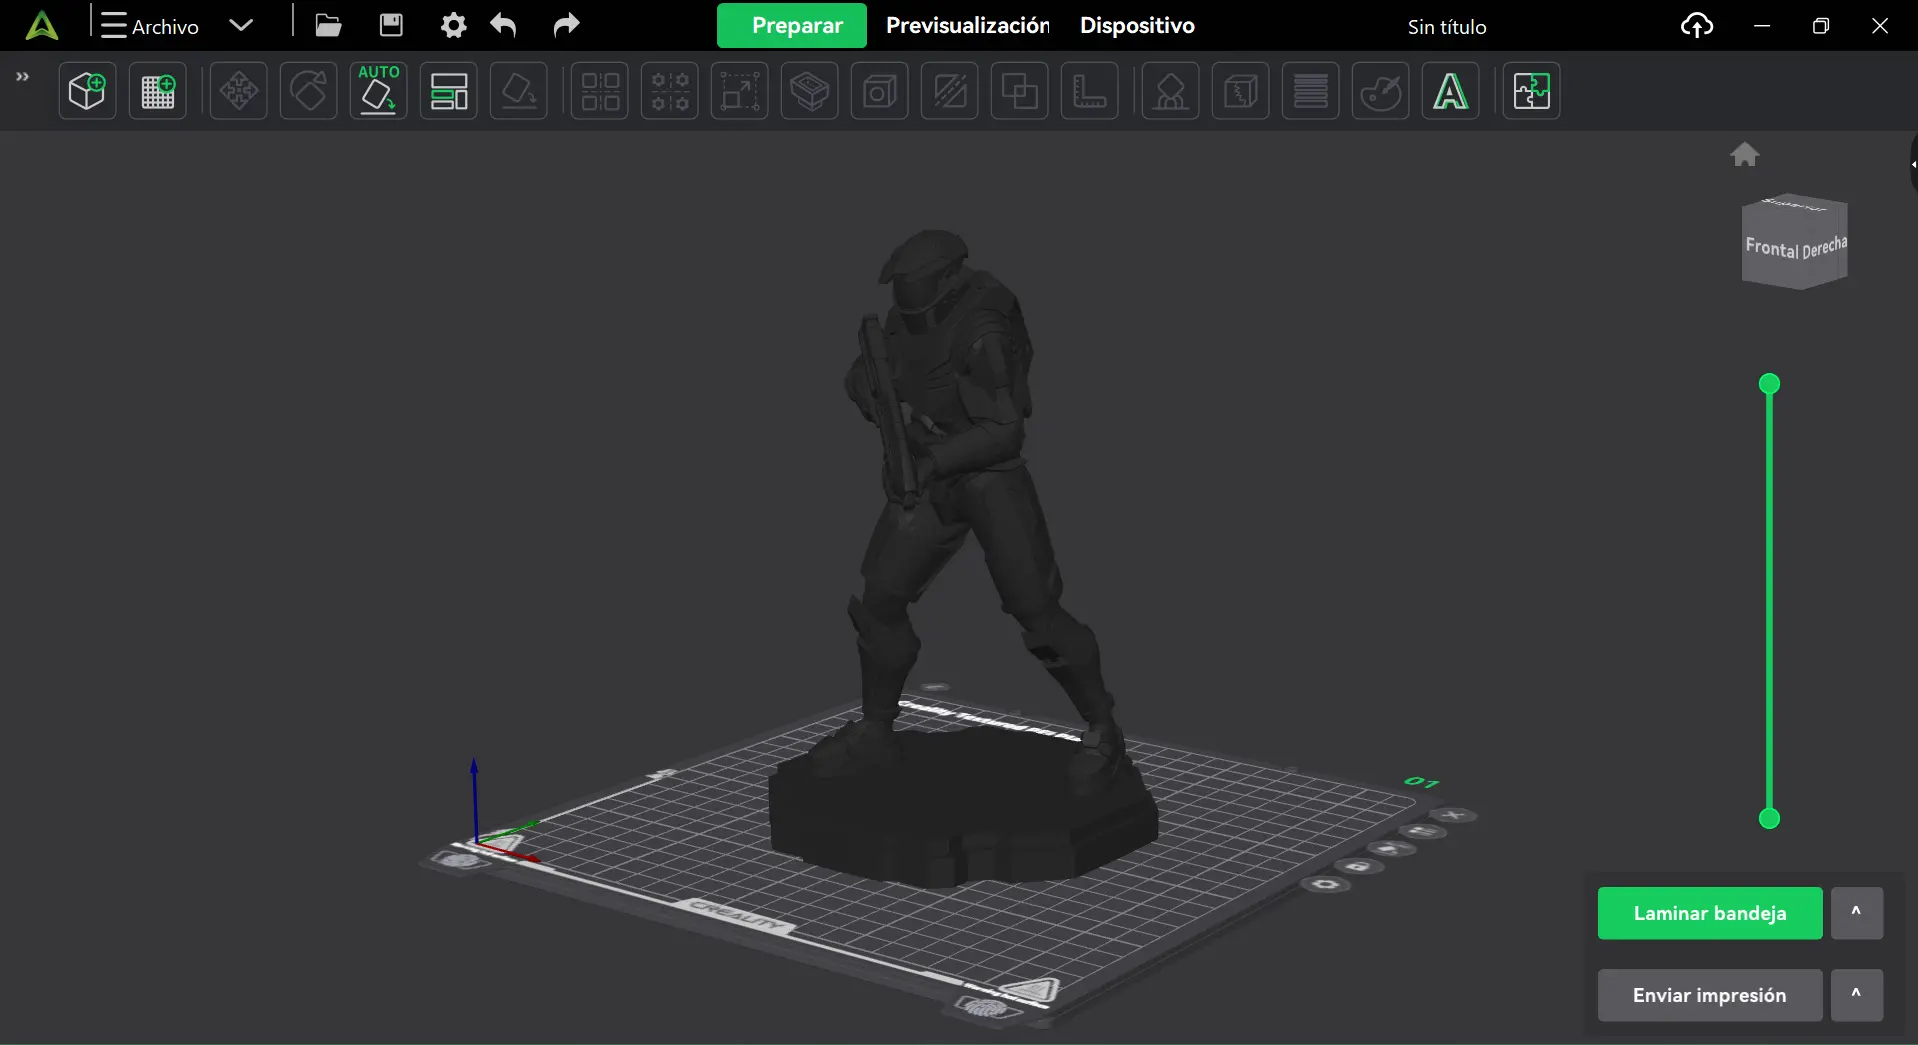Open the Archivo dropdown arrow

(241, 26)
